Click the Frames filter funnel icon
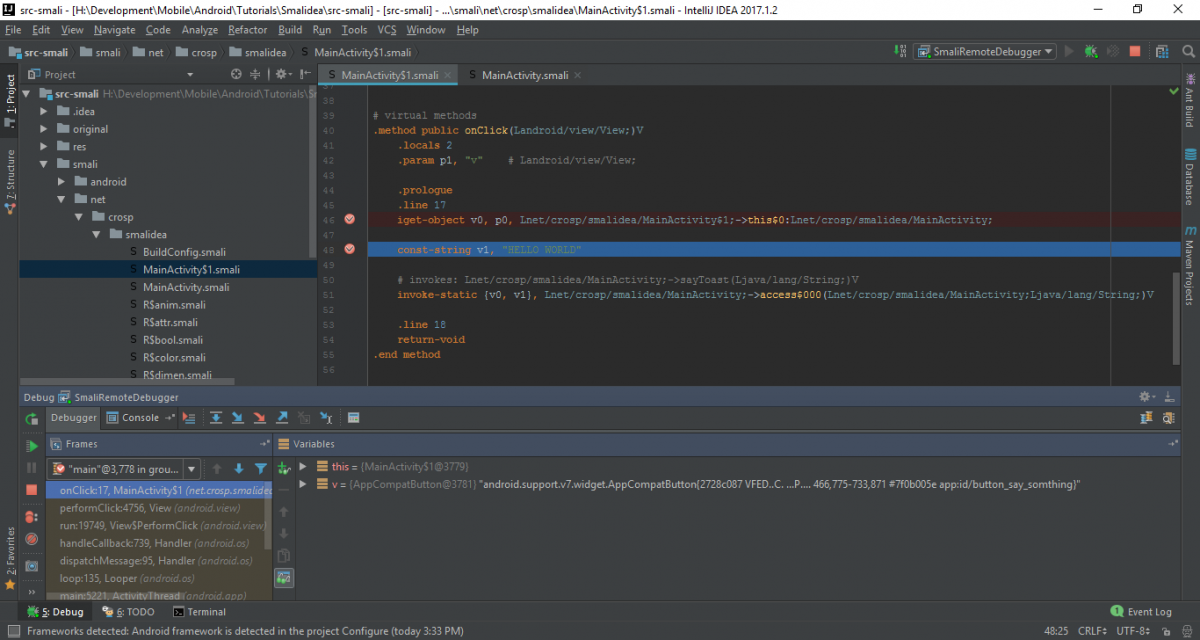This screenshot has height=640, width=1200. (261, 468)
